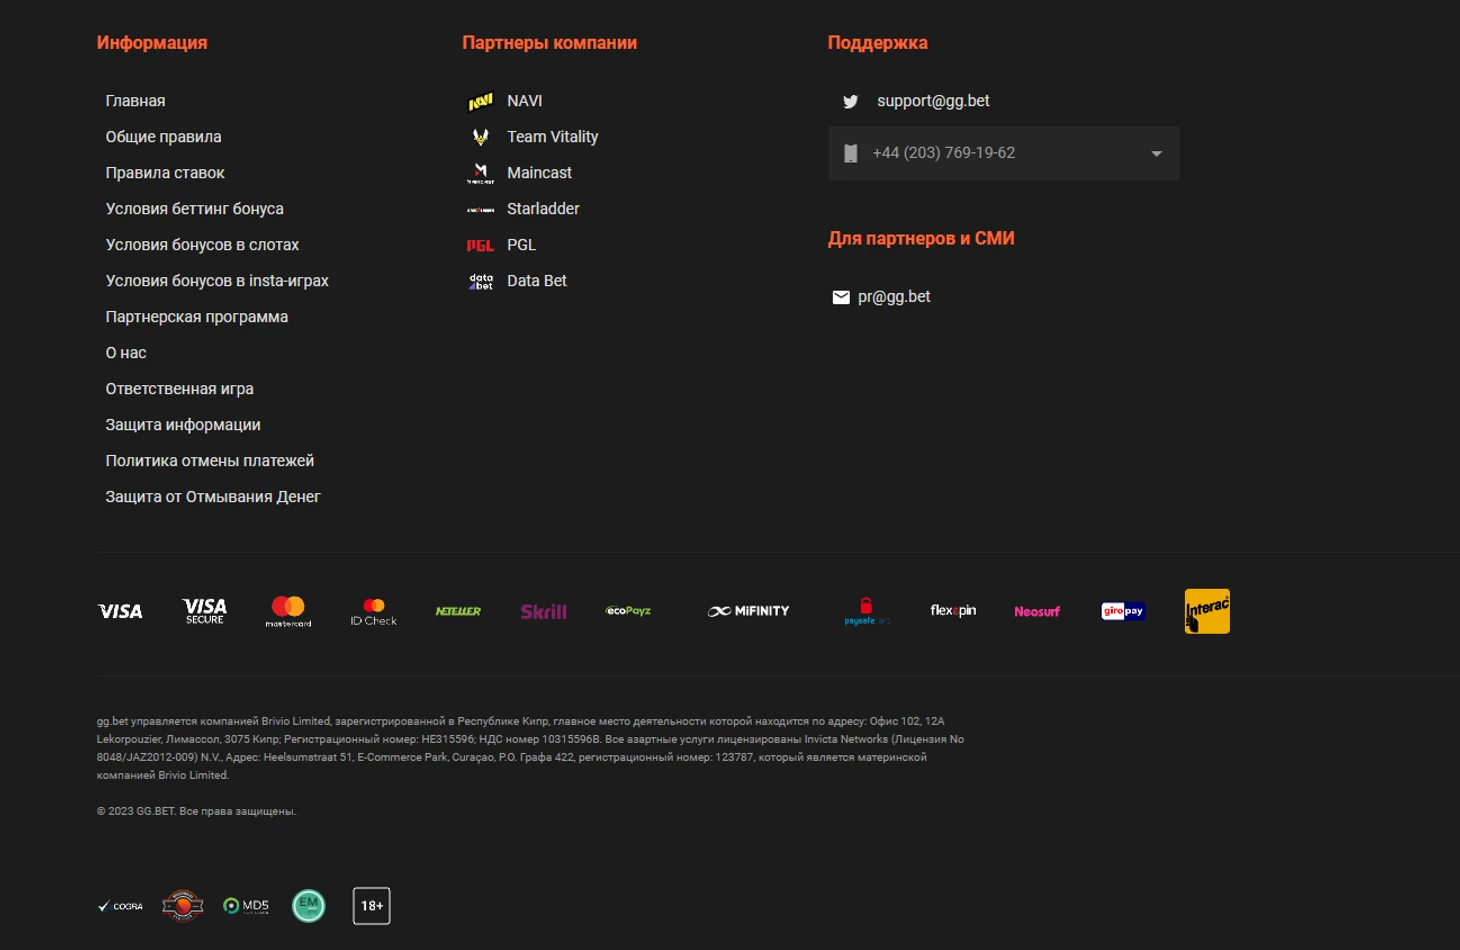The image size is (1460, 950).
Task: Click the Партнеры компании section heading
Action: point(550,43)
